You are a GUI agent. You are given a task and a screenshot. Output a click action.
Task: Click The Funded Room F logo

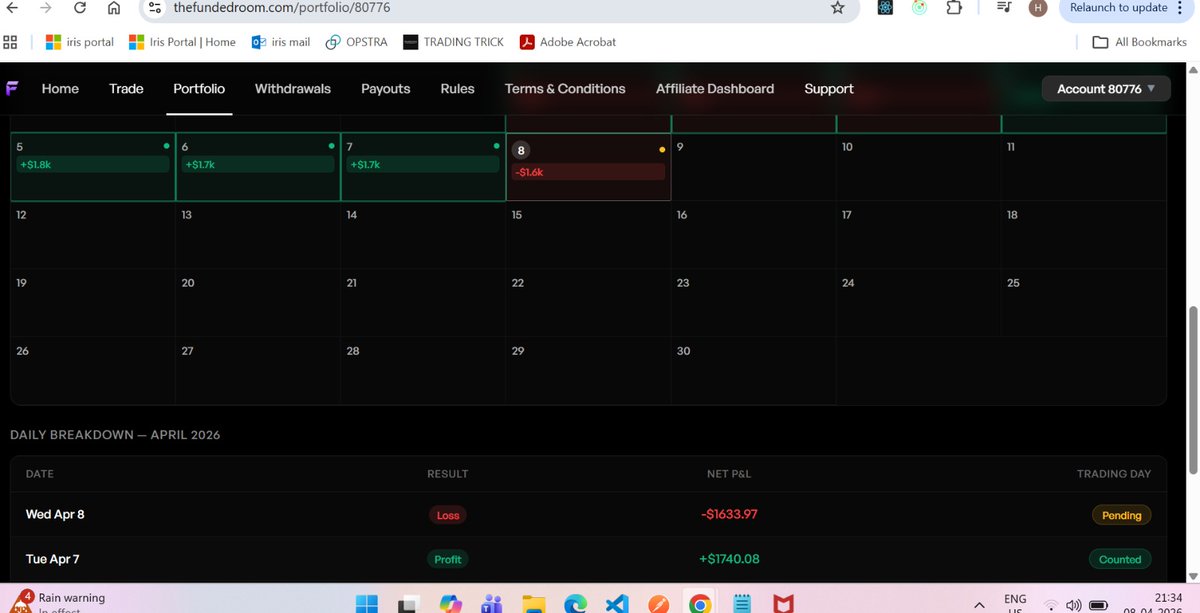tap(12, 89)
